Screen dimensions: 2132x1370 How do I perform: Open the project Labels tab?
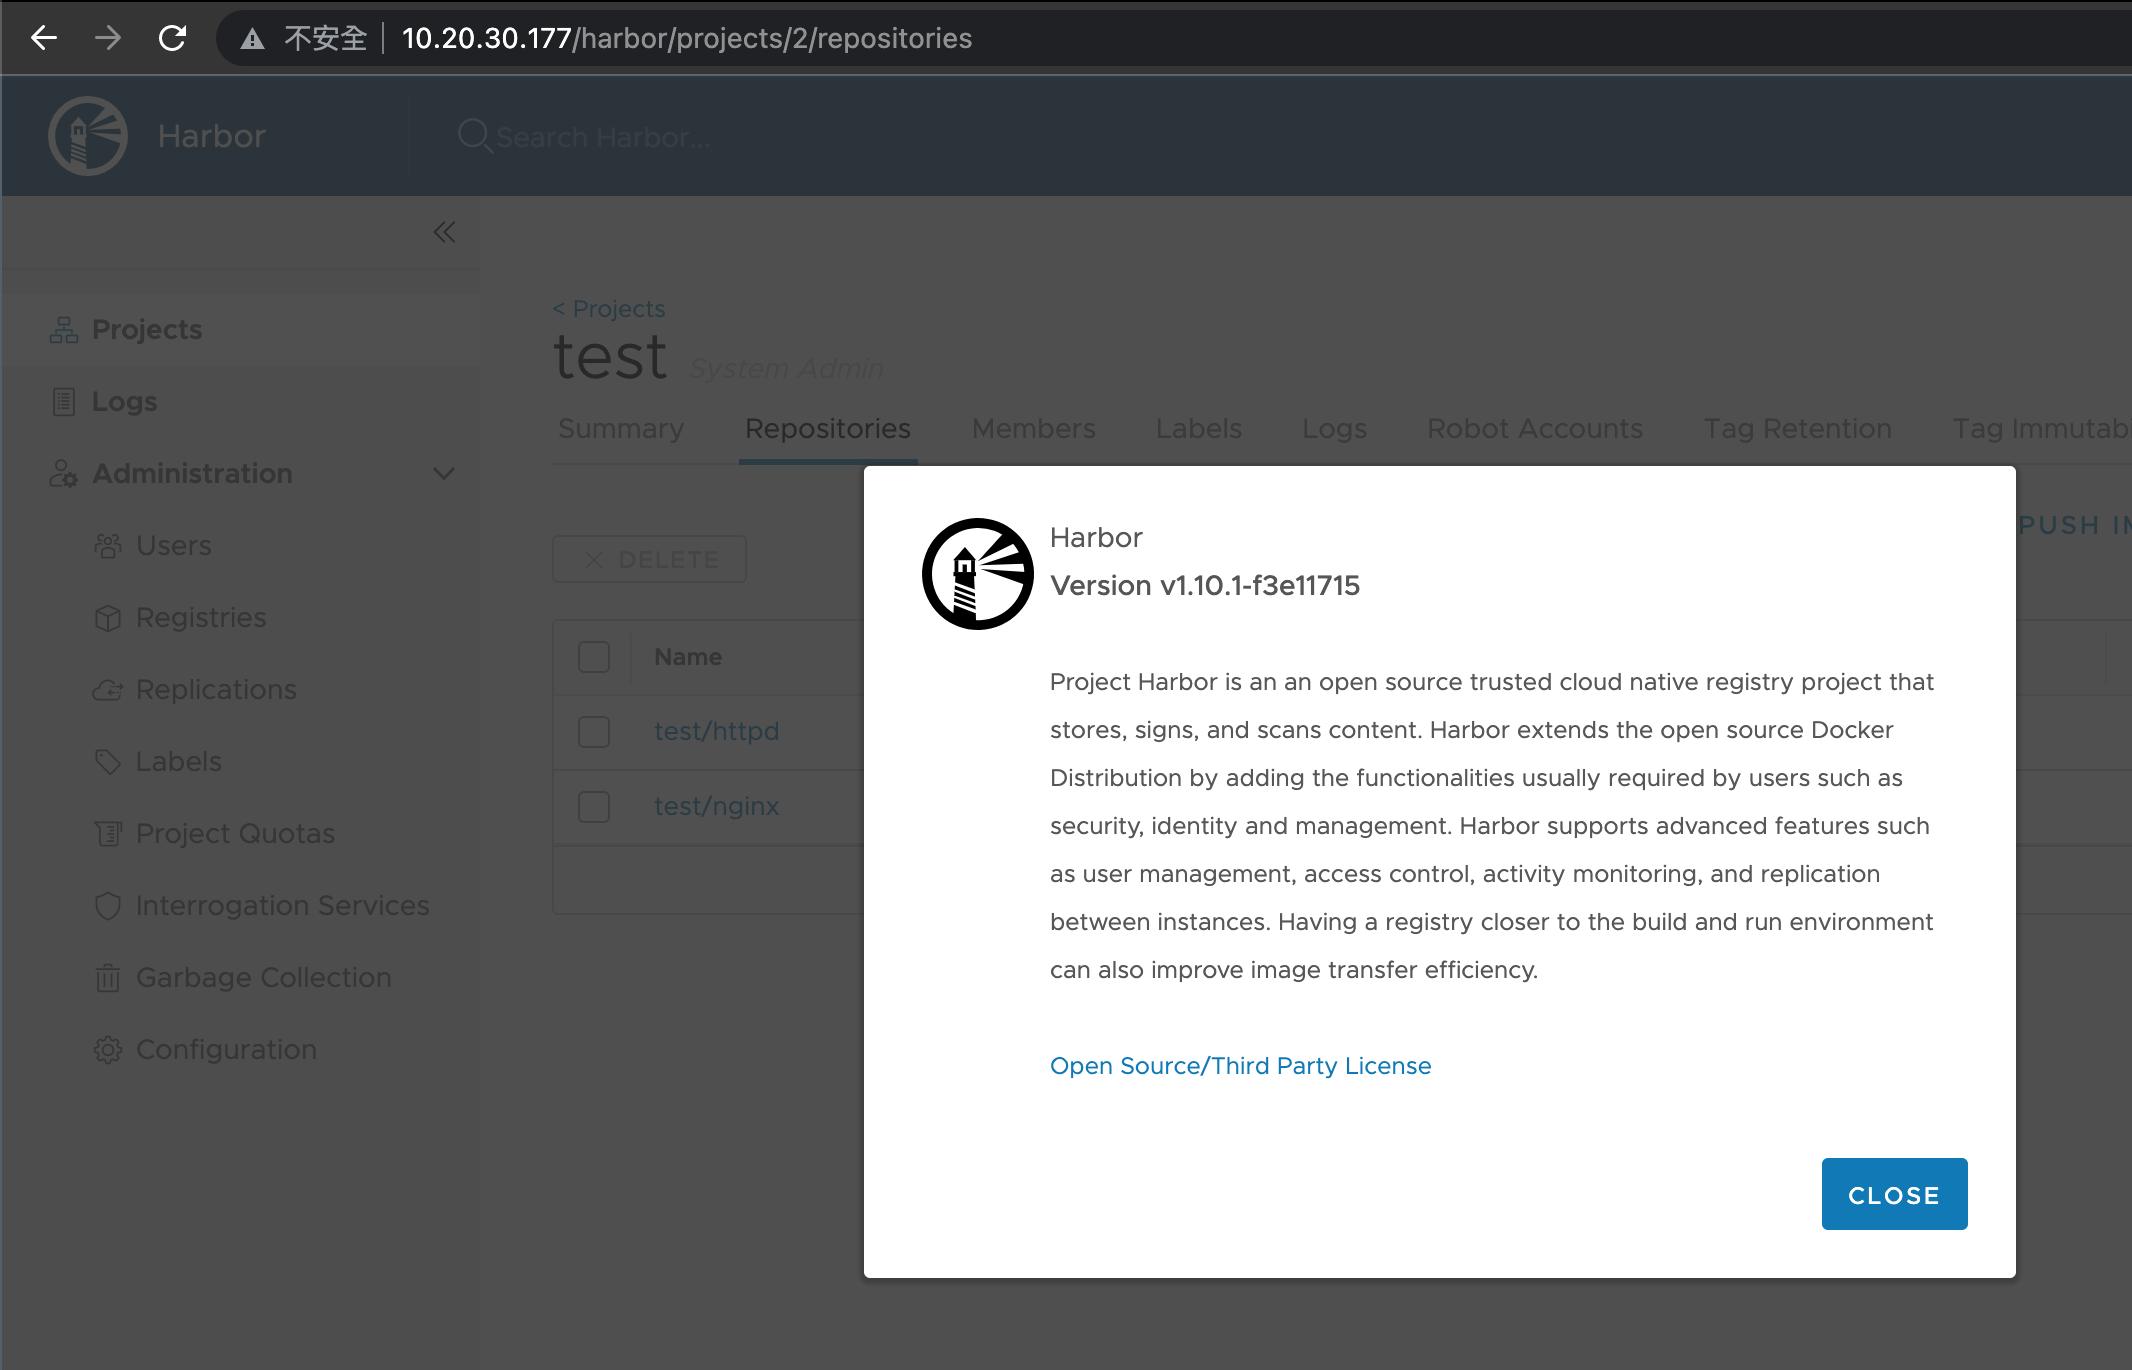click(1199, 429)
